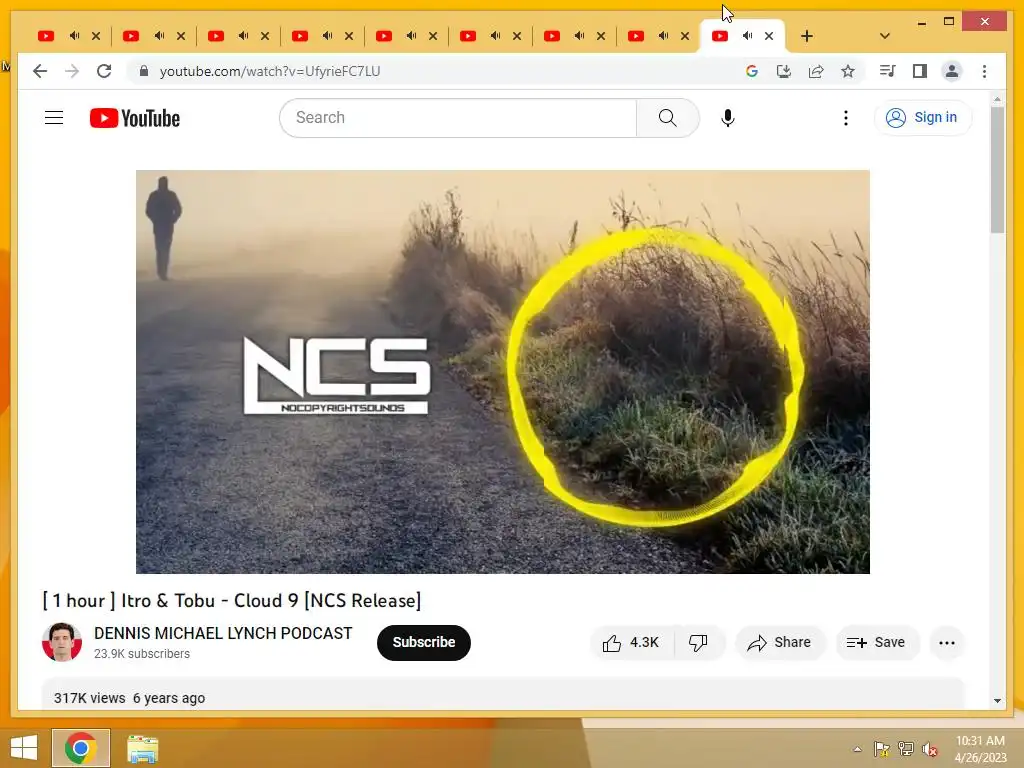Click the Sign in button
The width and height of the screenshot is (1024, 768).
922,118
